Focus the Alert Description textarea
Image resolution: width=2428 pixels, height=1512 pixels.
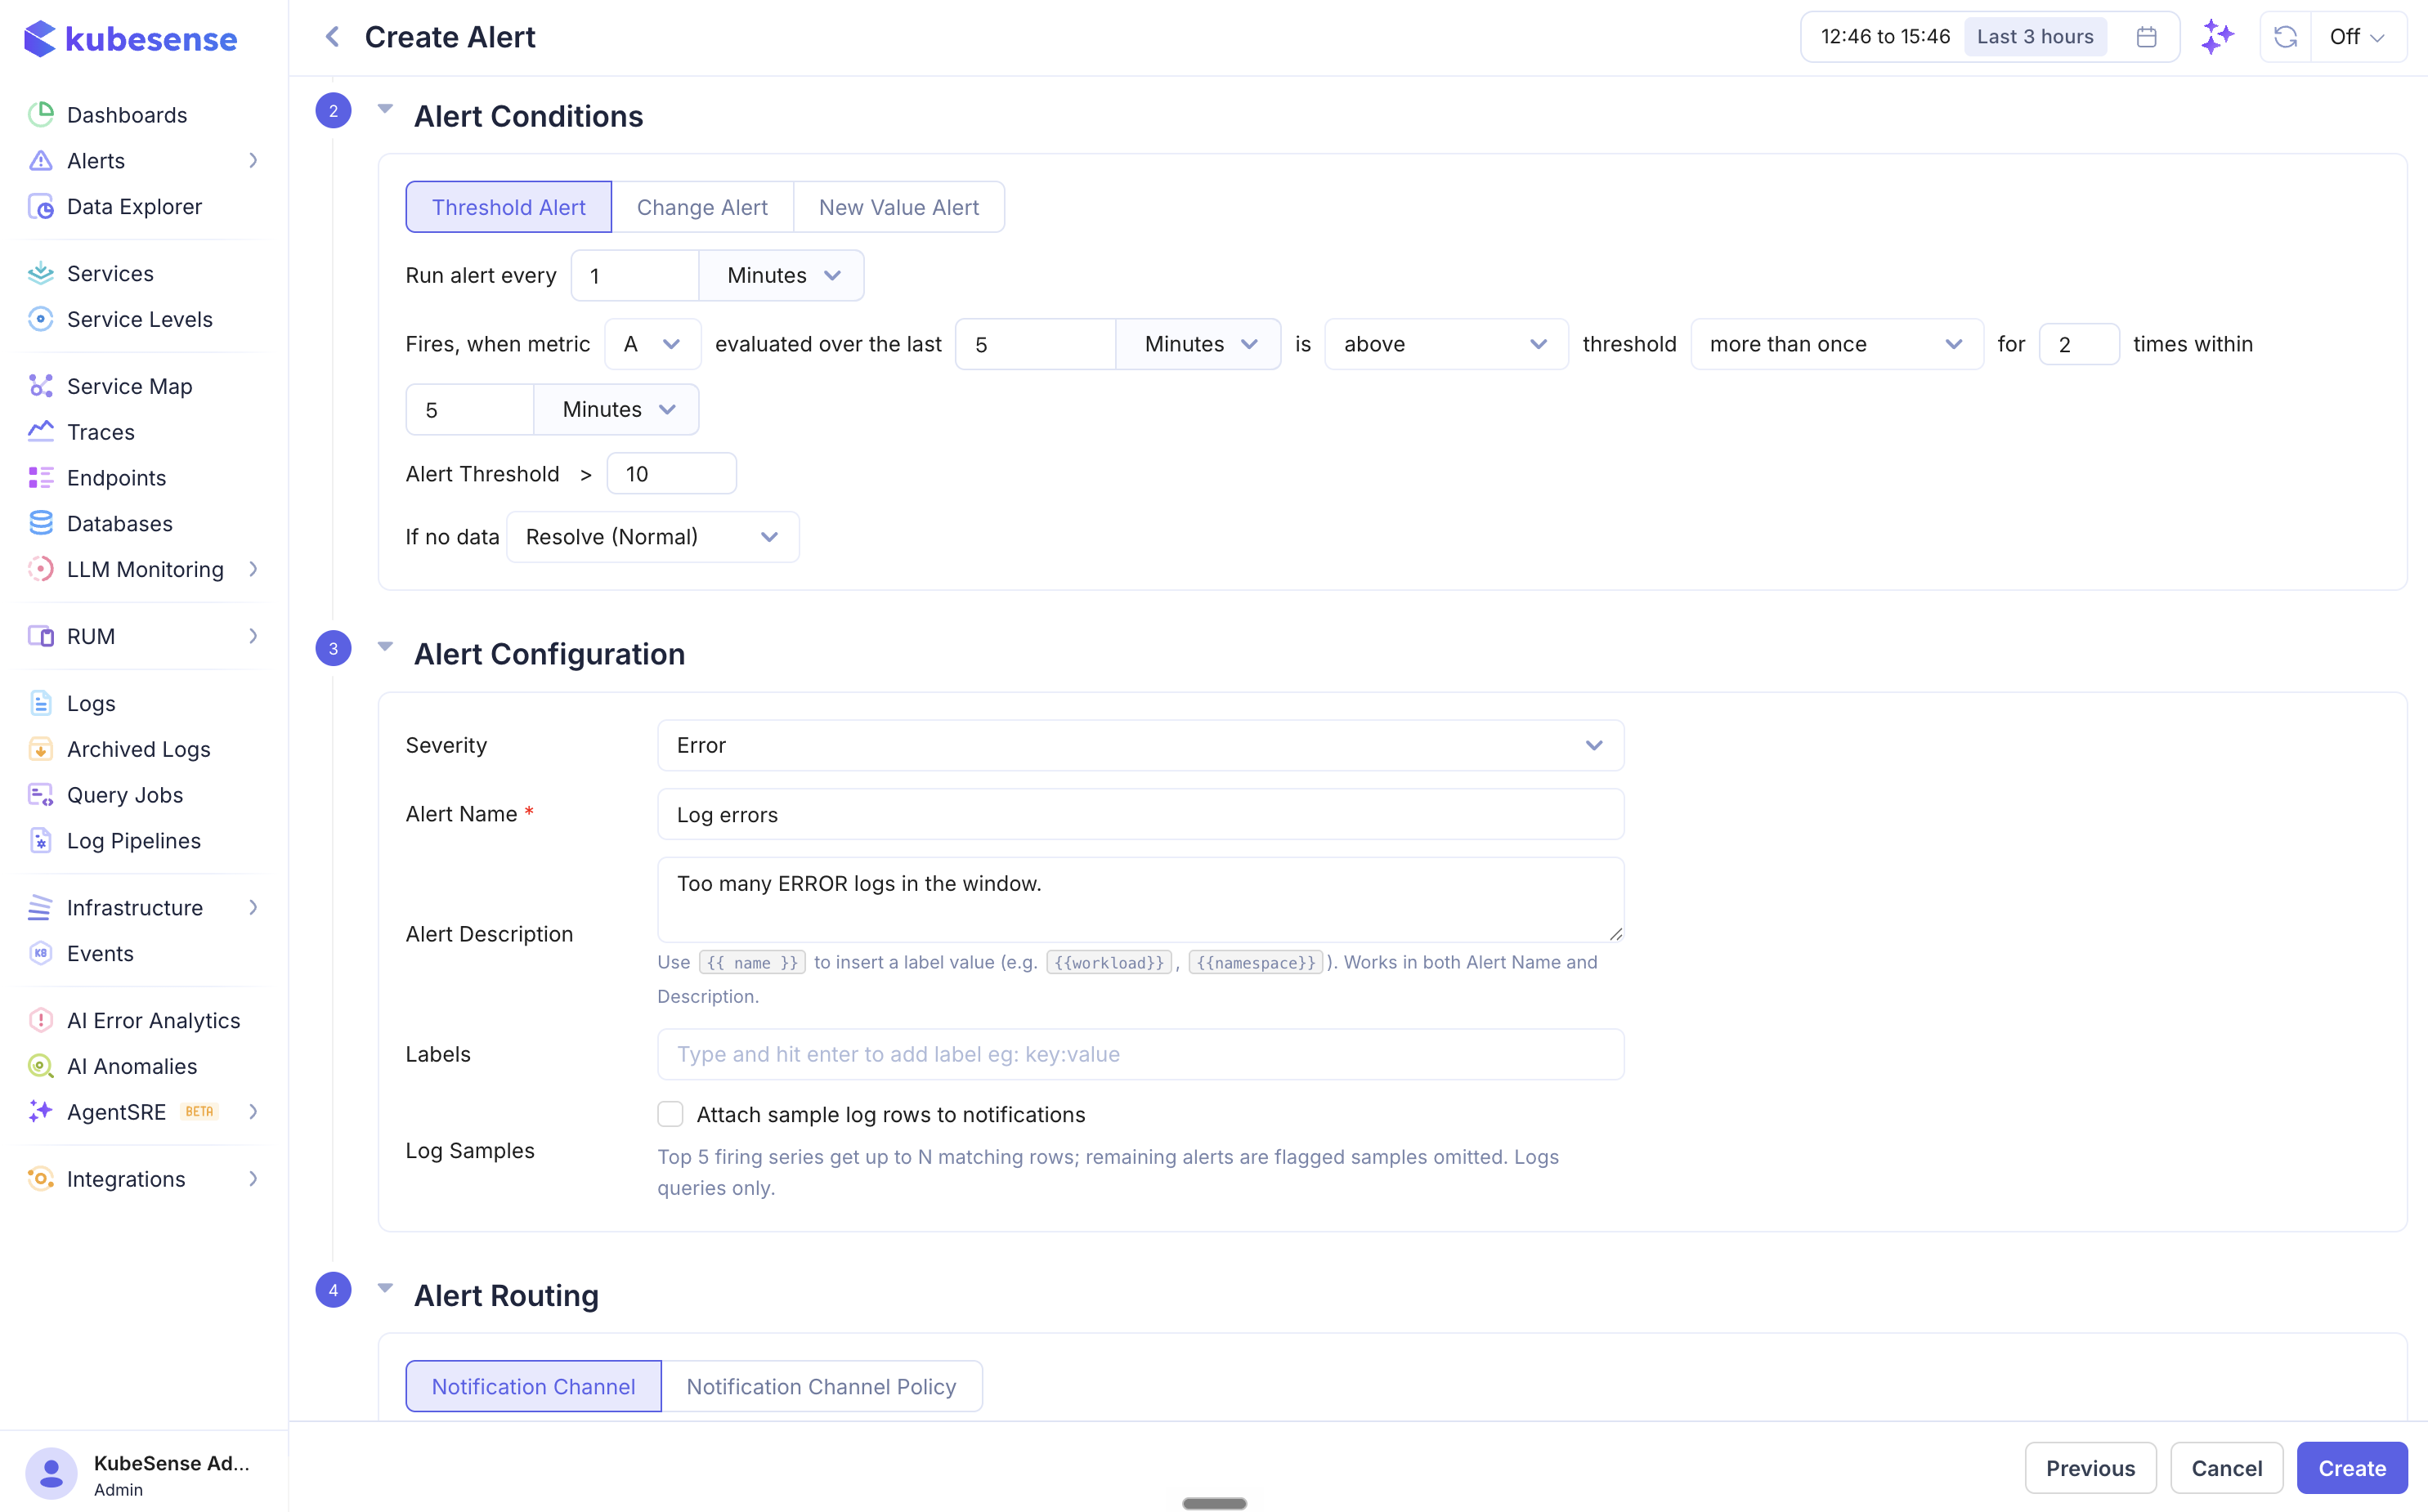[x=1140, y=899]
